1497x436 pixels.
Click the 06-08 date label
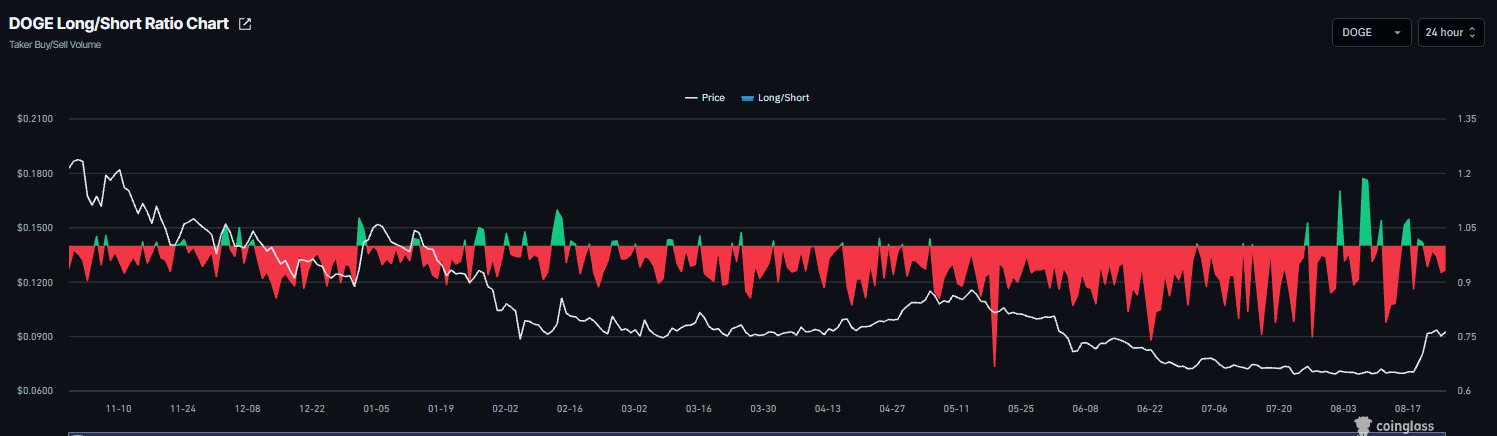coord(1086,409)
